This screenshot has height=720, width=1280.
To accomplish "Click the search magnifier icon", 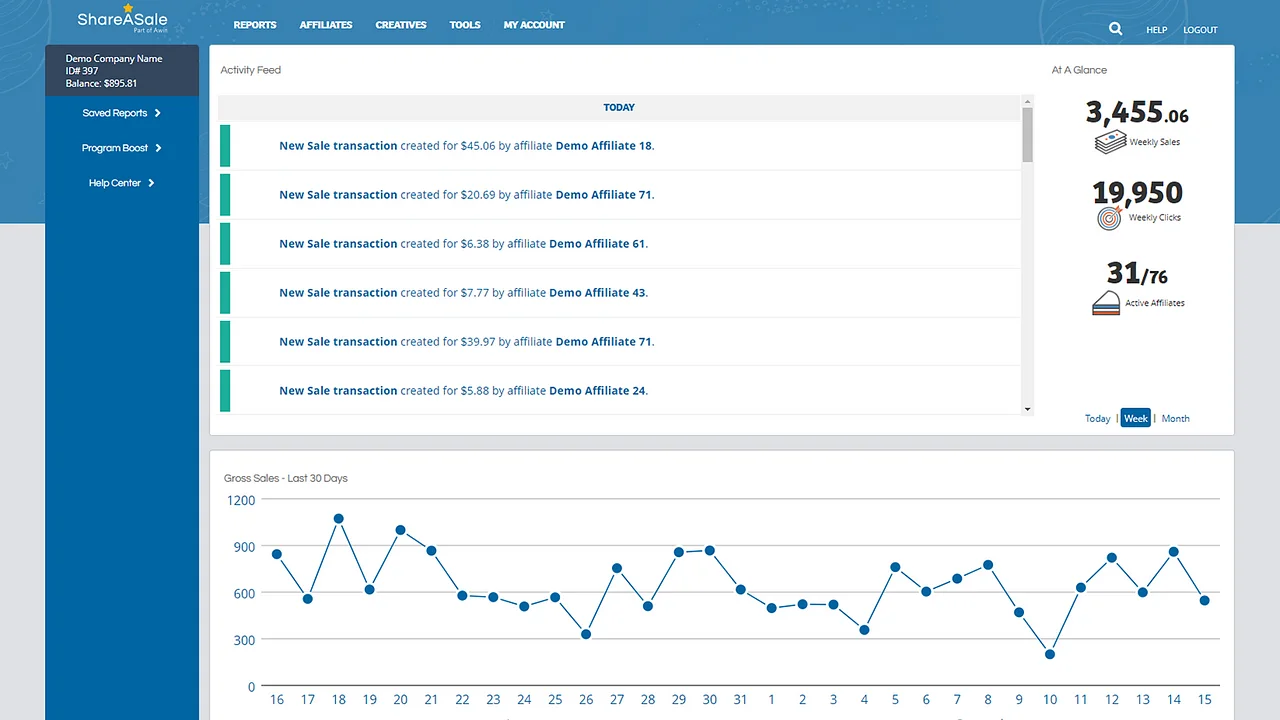I will [x=1115, y=29].
